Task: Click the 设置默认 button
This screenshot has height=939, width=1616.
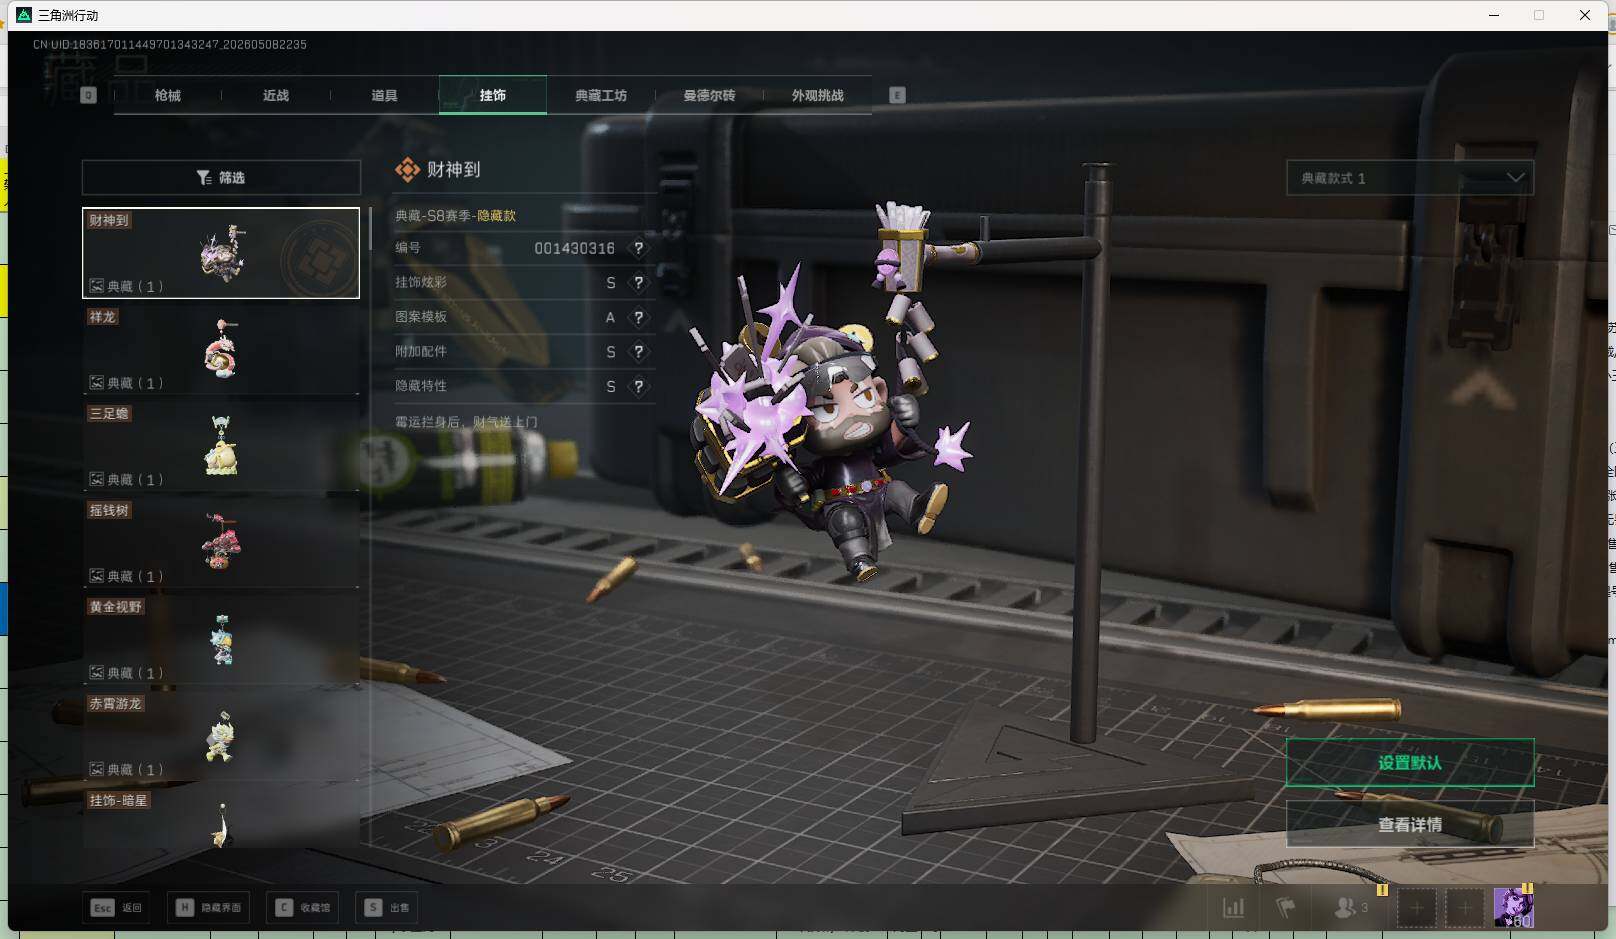Action: point(1410,763)
